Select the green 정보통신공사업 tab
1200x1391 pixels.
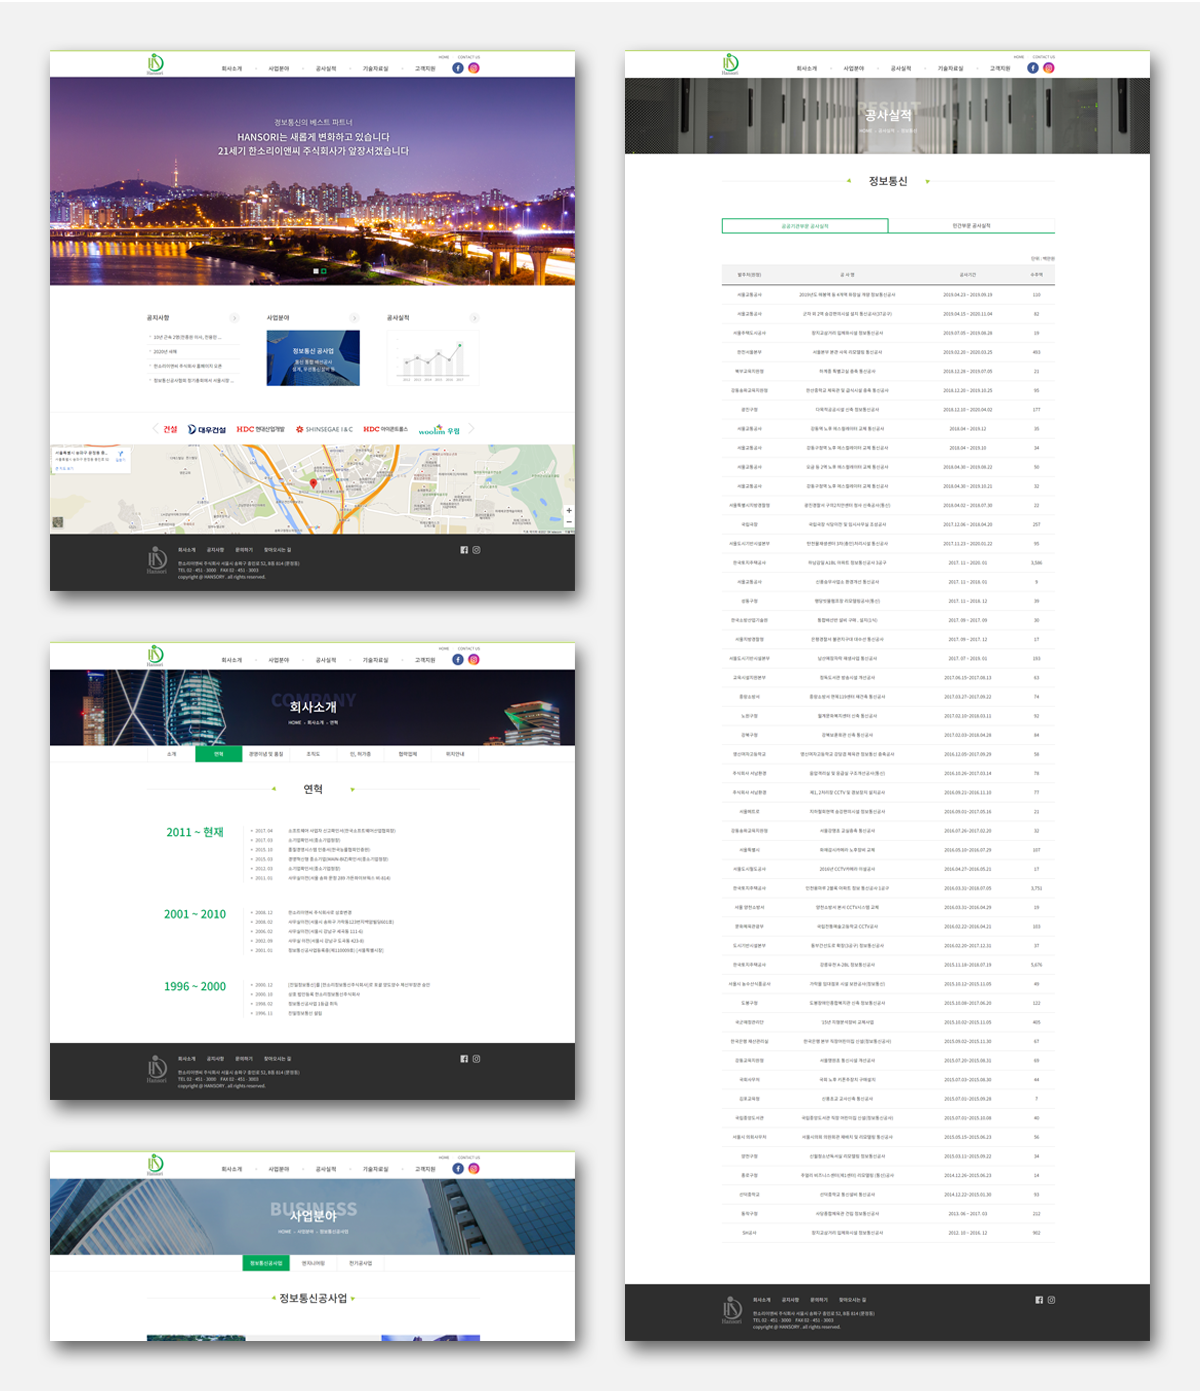click(x=266, y=1263)
